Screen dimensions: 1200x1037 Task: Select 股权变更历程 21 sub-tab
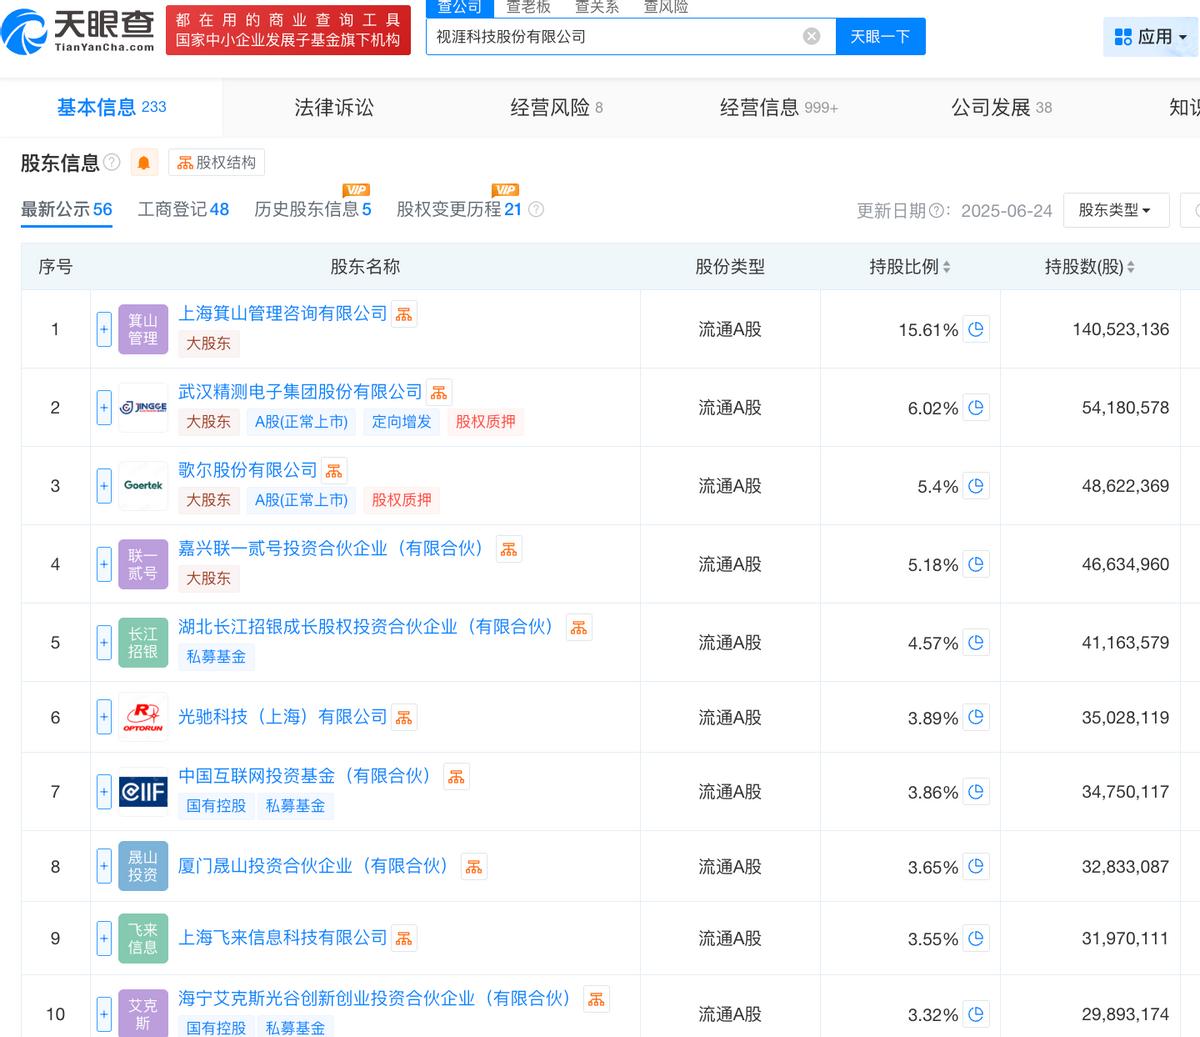tap(459, 210)
